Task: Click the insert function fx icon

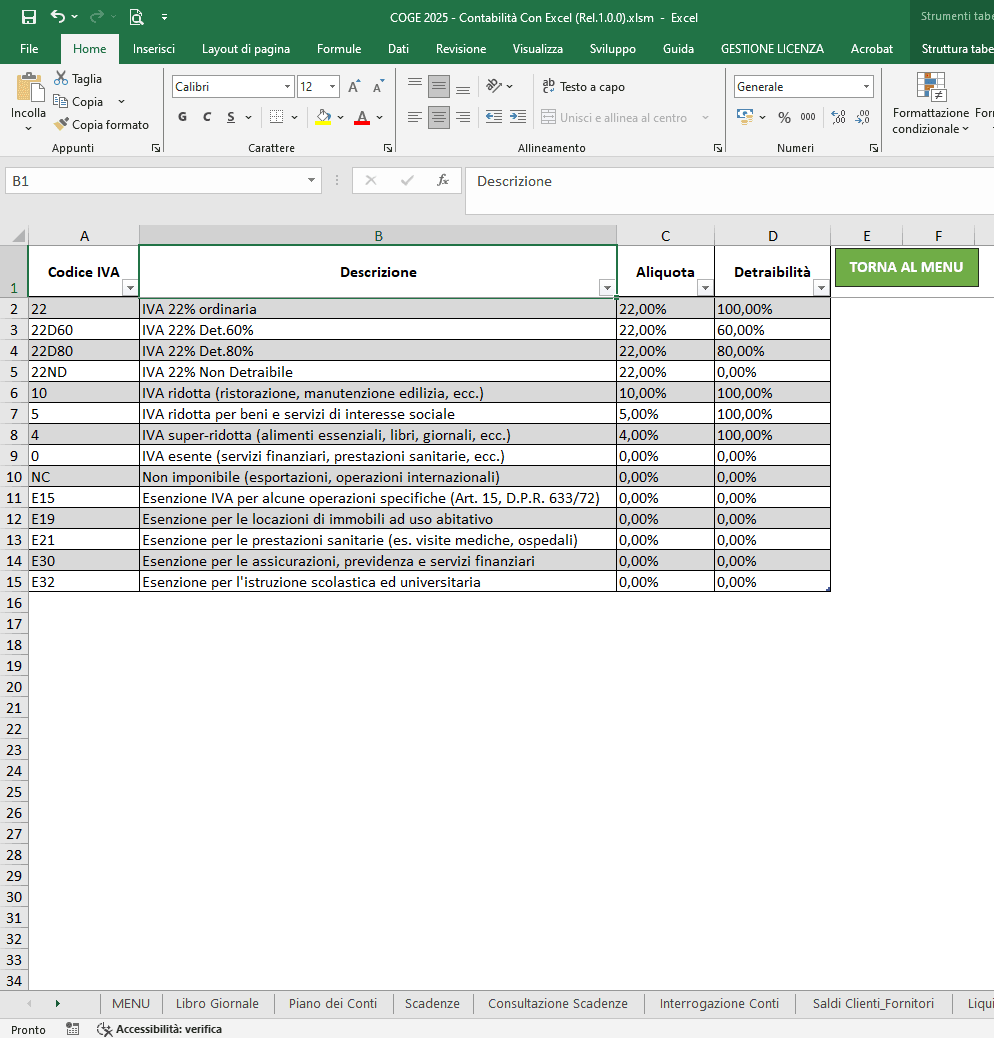Action: (443, 181)
